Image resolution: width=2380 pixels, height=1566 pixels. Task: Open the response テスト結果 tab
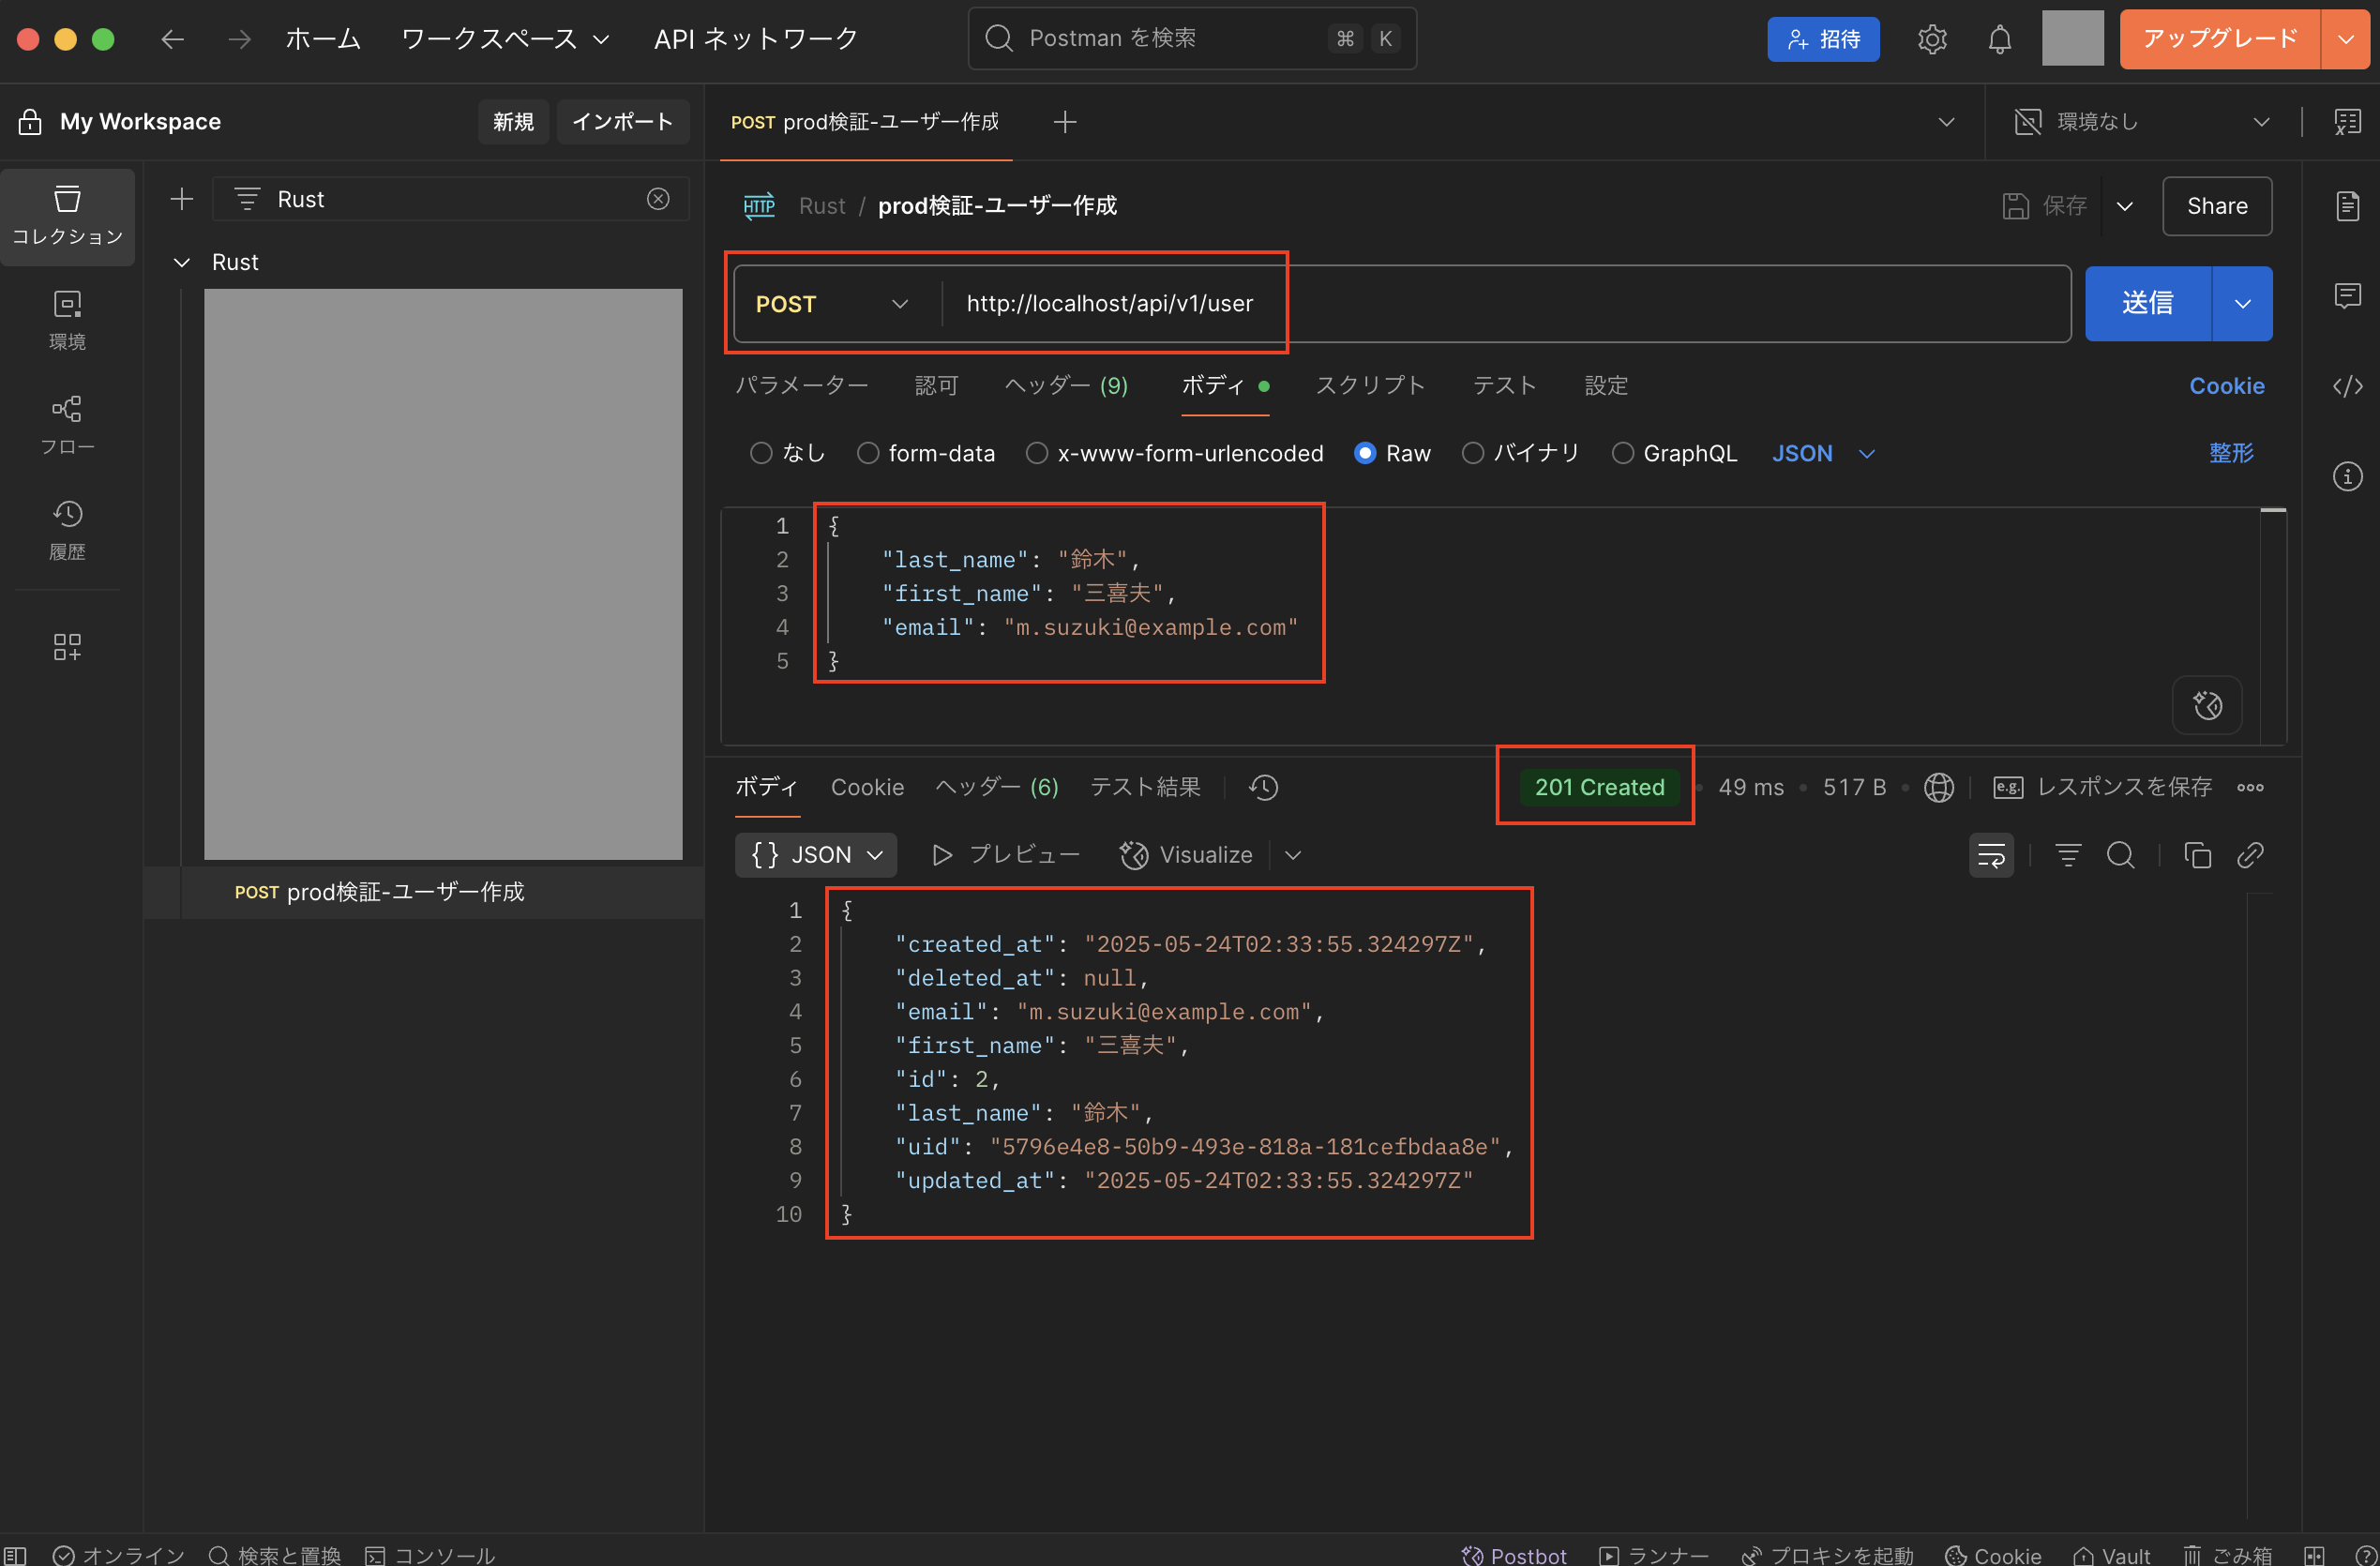pyautogui.click(x=1145, y=787)
